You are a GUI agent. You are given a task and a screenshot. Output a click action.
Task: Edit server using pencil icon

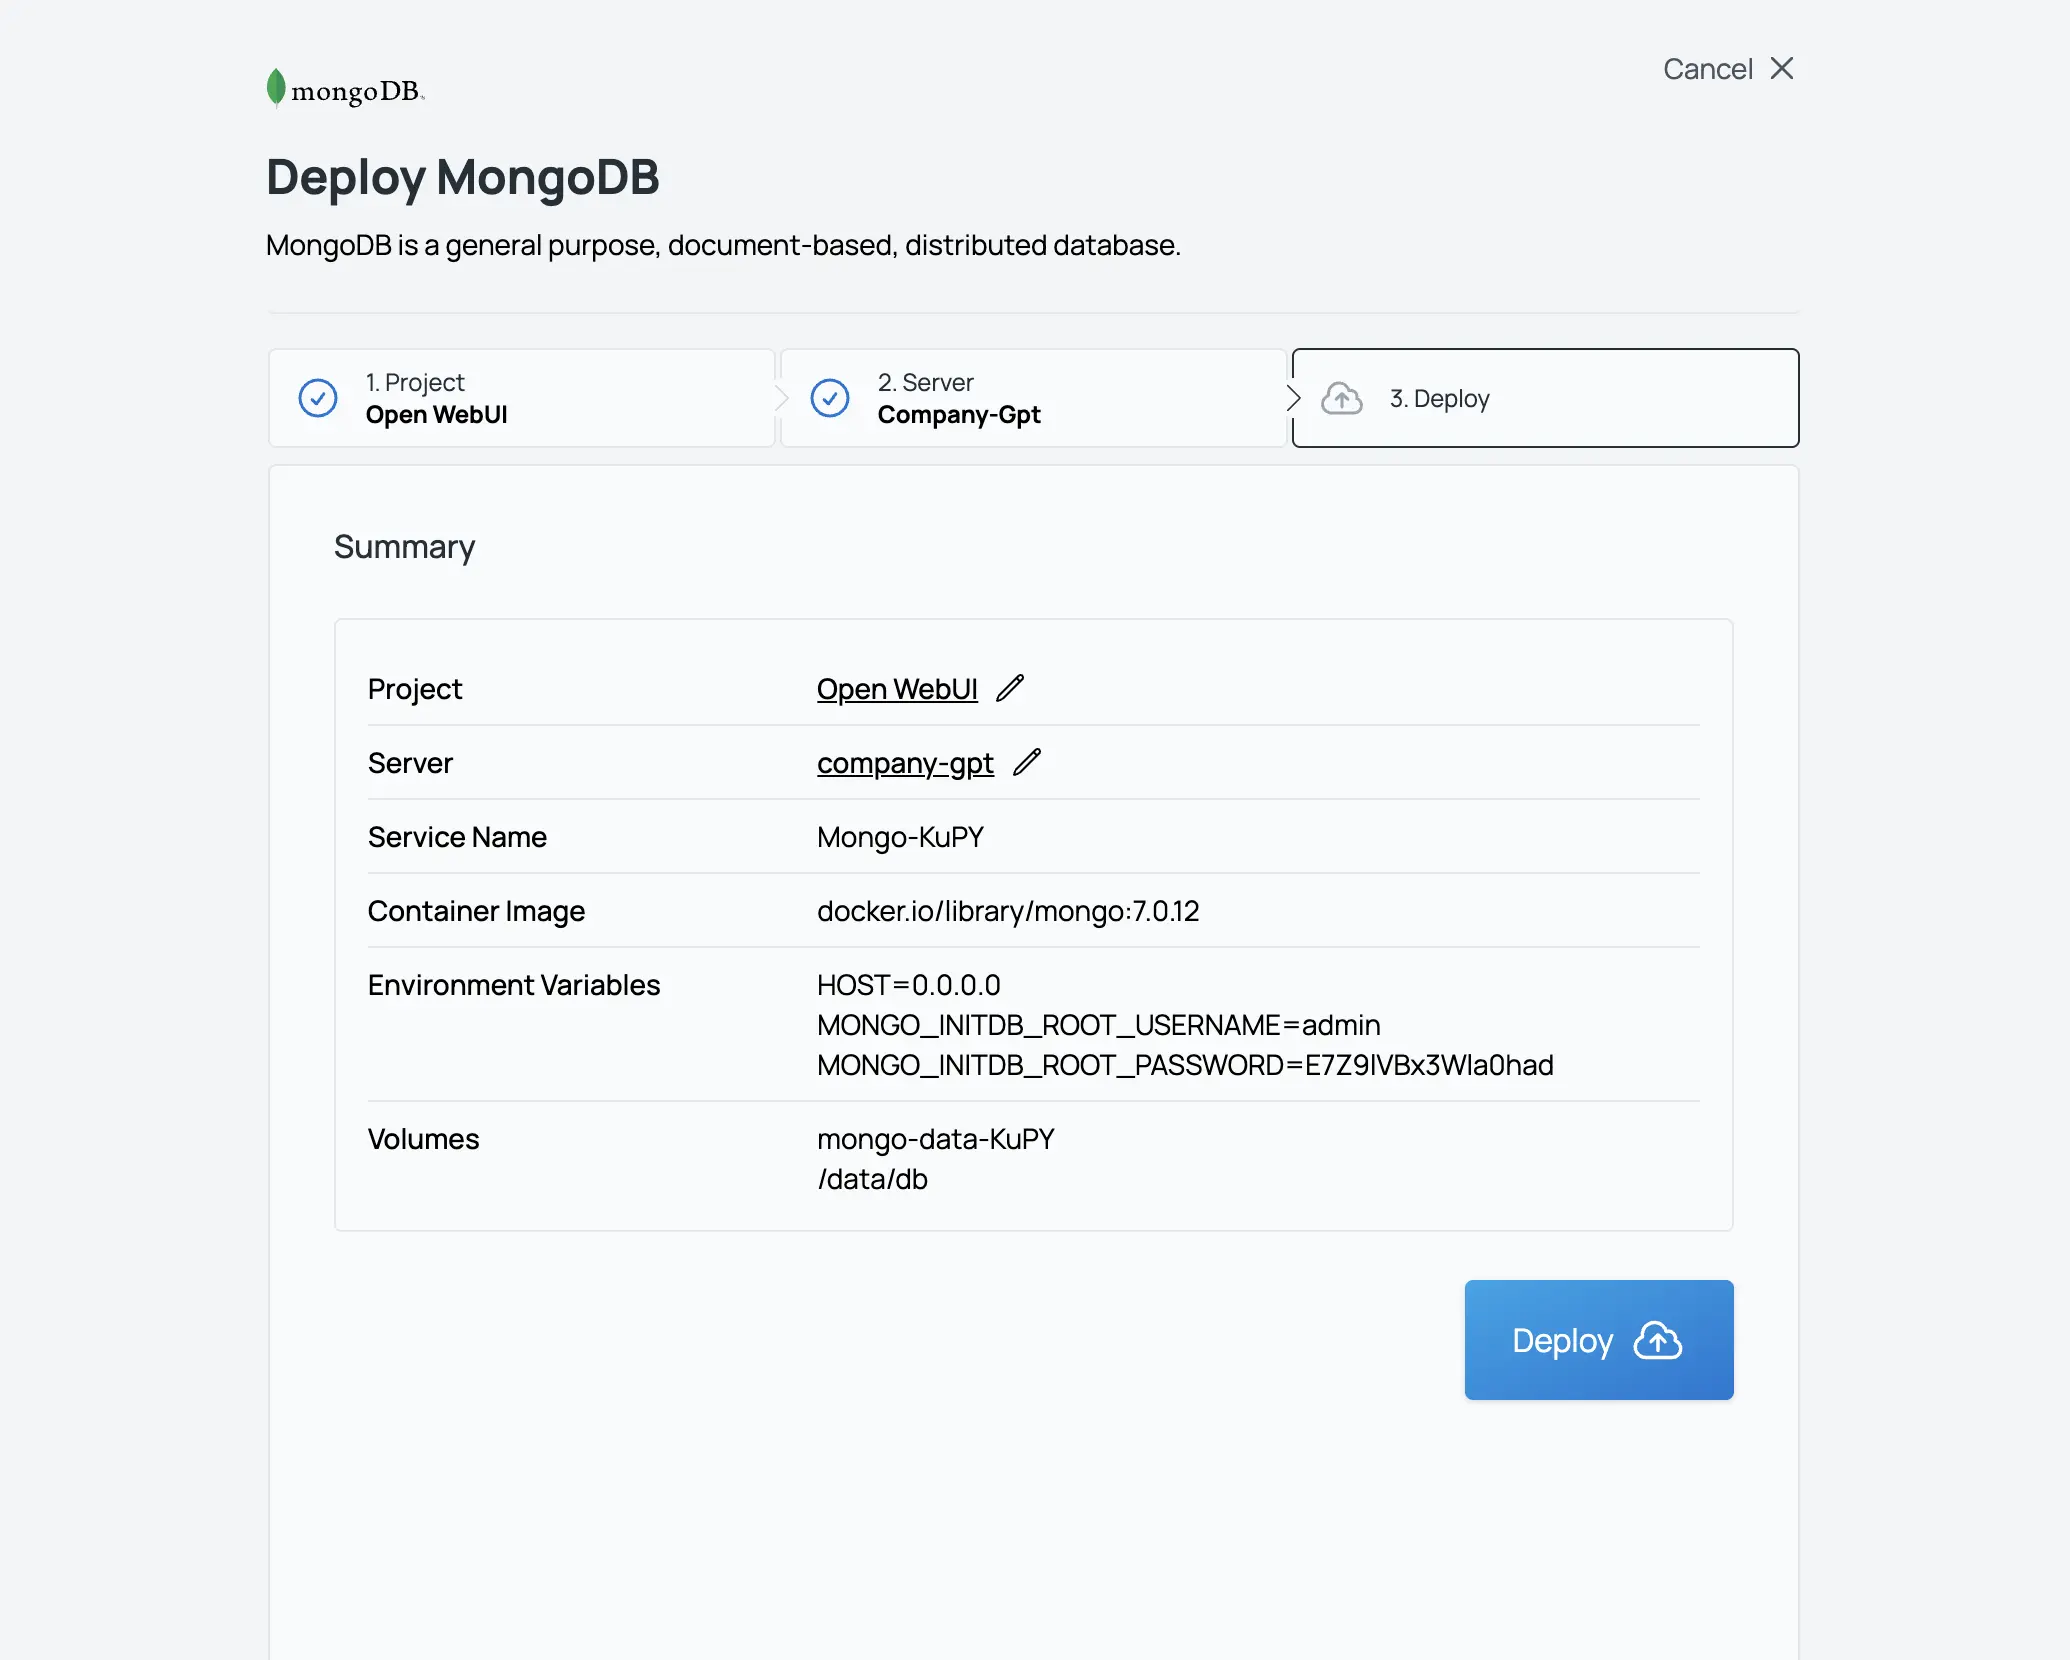(x=1027, y=762)
